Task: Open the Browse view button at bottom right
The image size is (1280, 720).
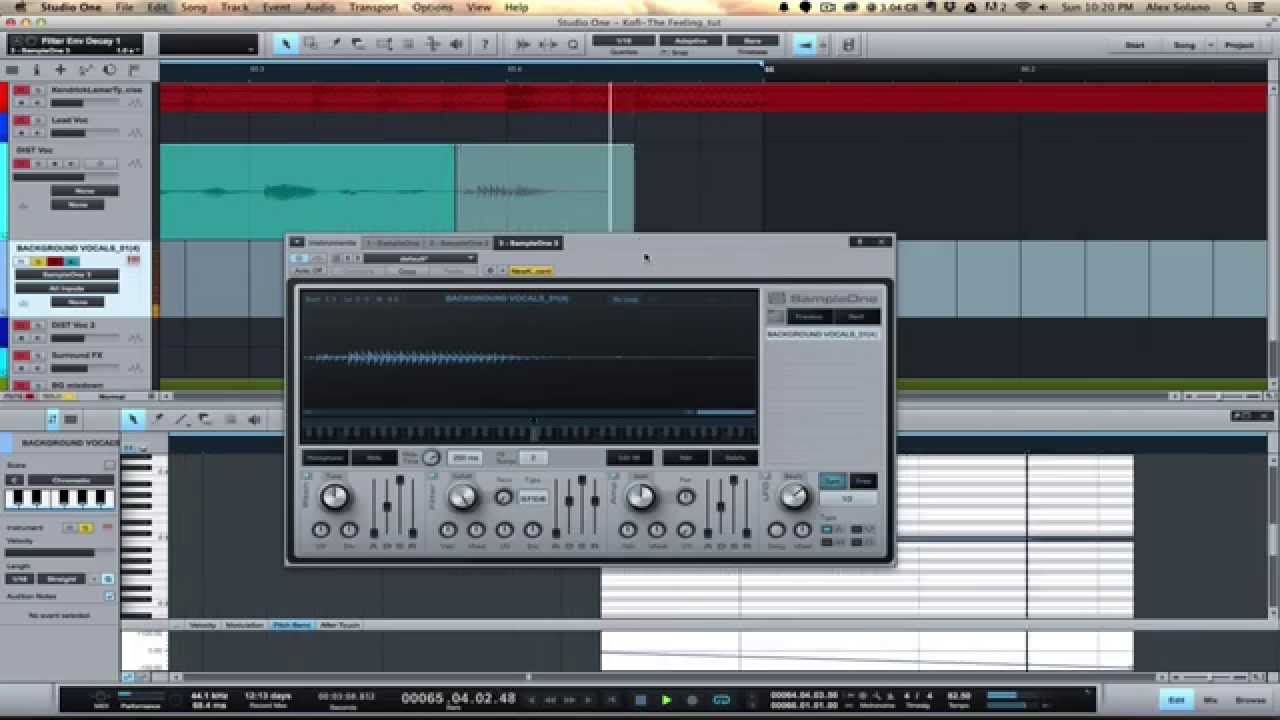Action: (1249, 700)
